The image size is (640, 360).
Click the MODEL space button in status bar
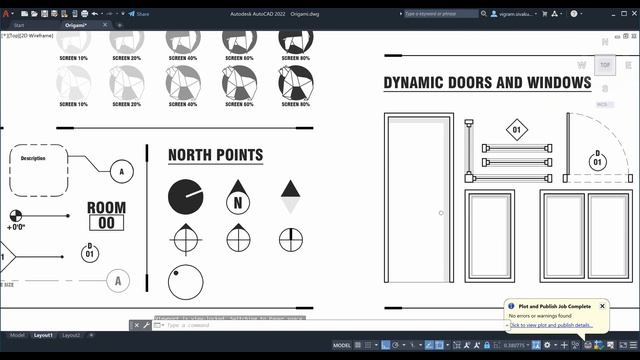pyautogui.click(x=342, y=345)
